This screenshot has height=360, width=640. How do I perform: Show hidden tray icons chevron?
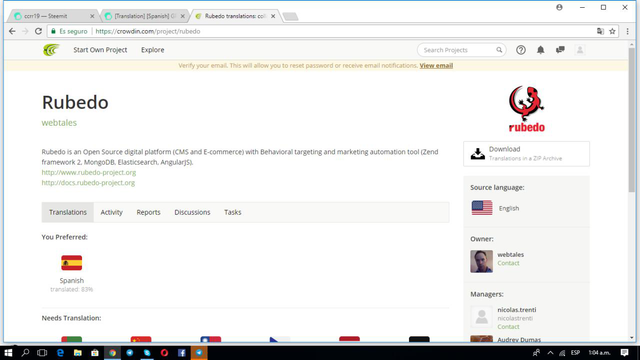[x=550, y=353]
